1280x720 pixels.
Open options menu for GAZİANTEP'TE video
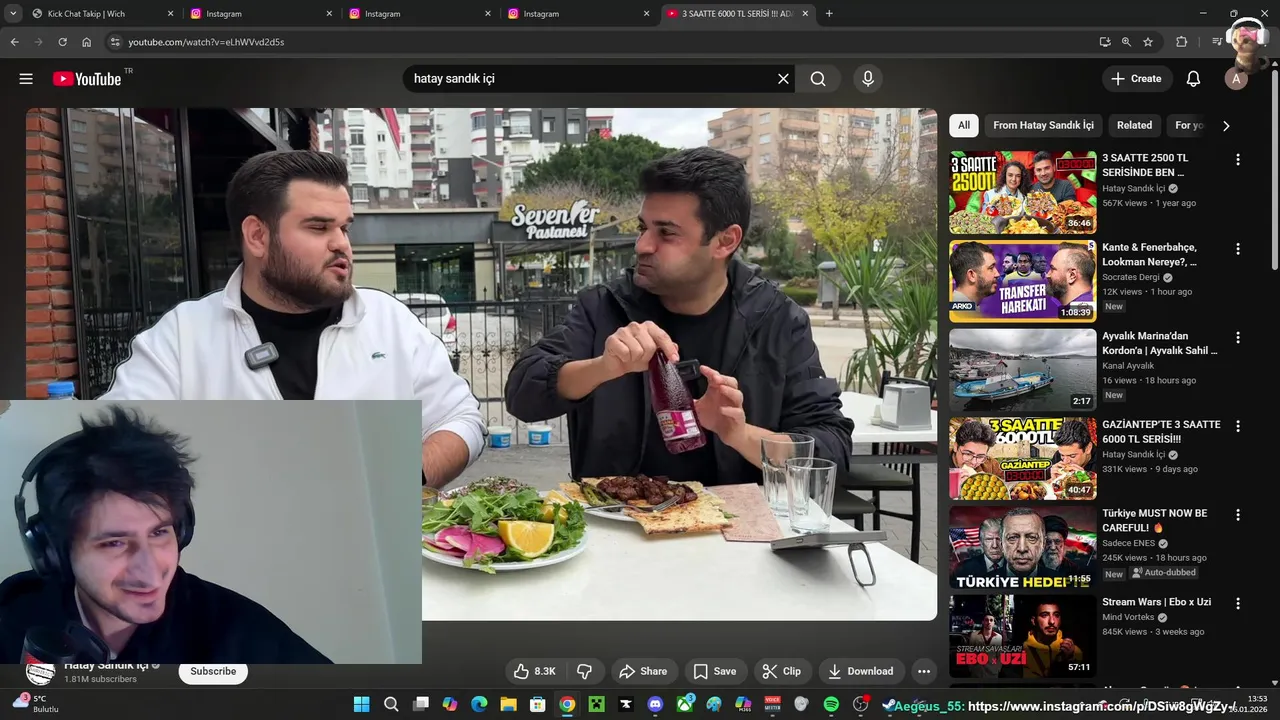(1237, 426)
